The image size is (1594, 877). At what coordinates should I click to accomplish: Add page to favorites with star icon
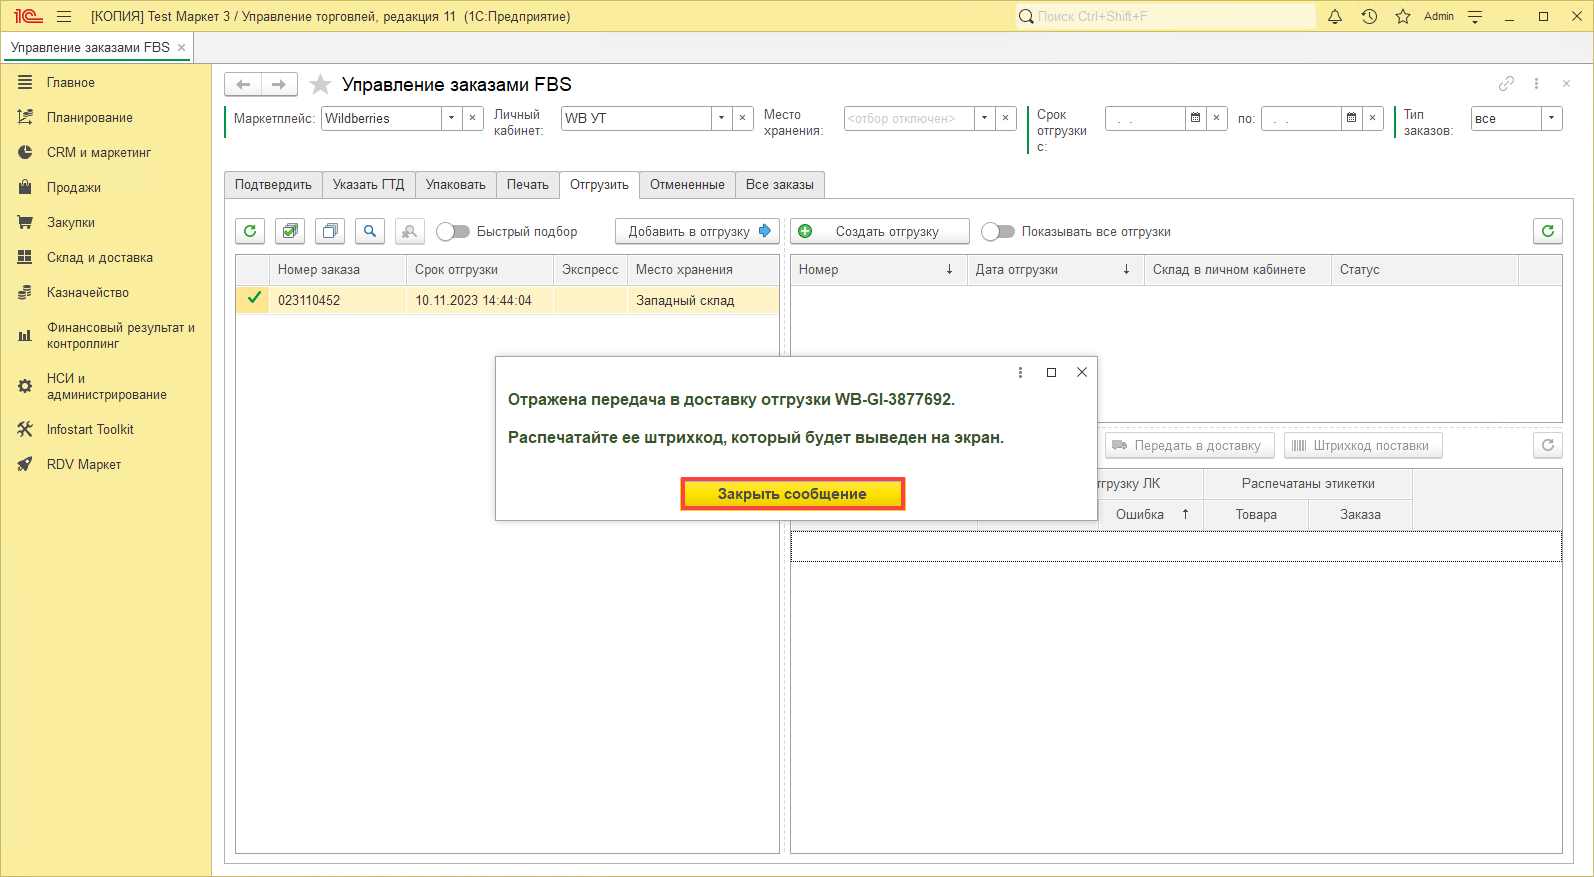click(x=320, y=84)
